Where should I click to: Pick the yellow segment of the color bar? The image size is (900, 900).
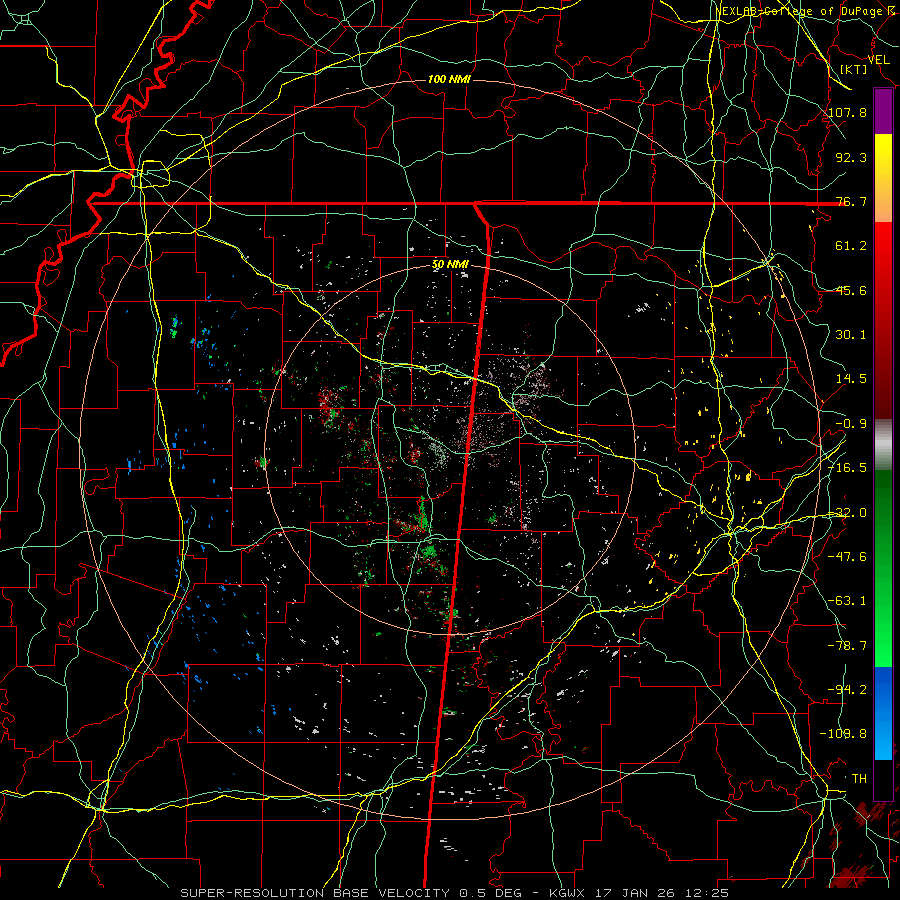tap(883, 178)
